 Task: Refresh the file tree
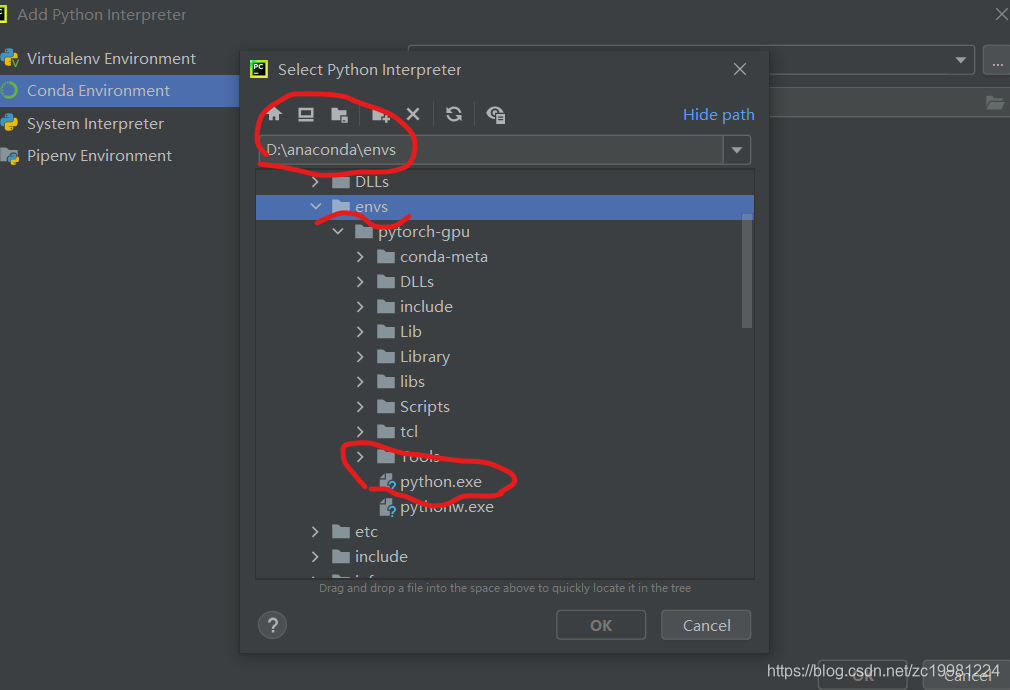coord(454,115)
